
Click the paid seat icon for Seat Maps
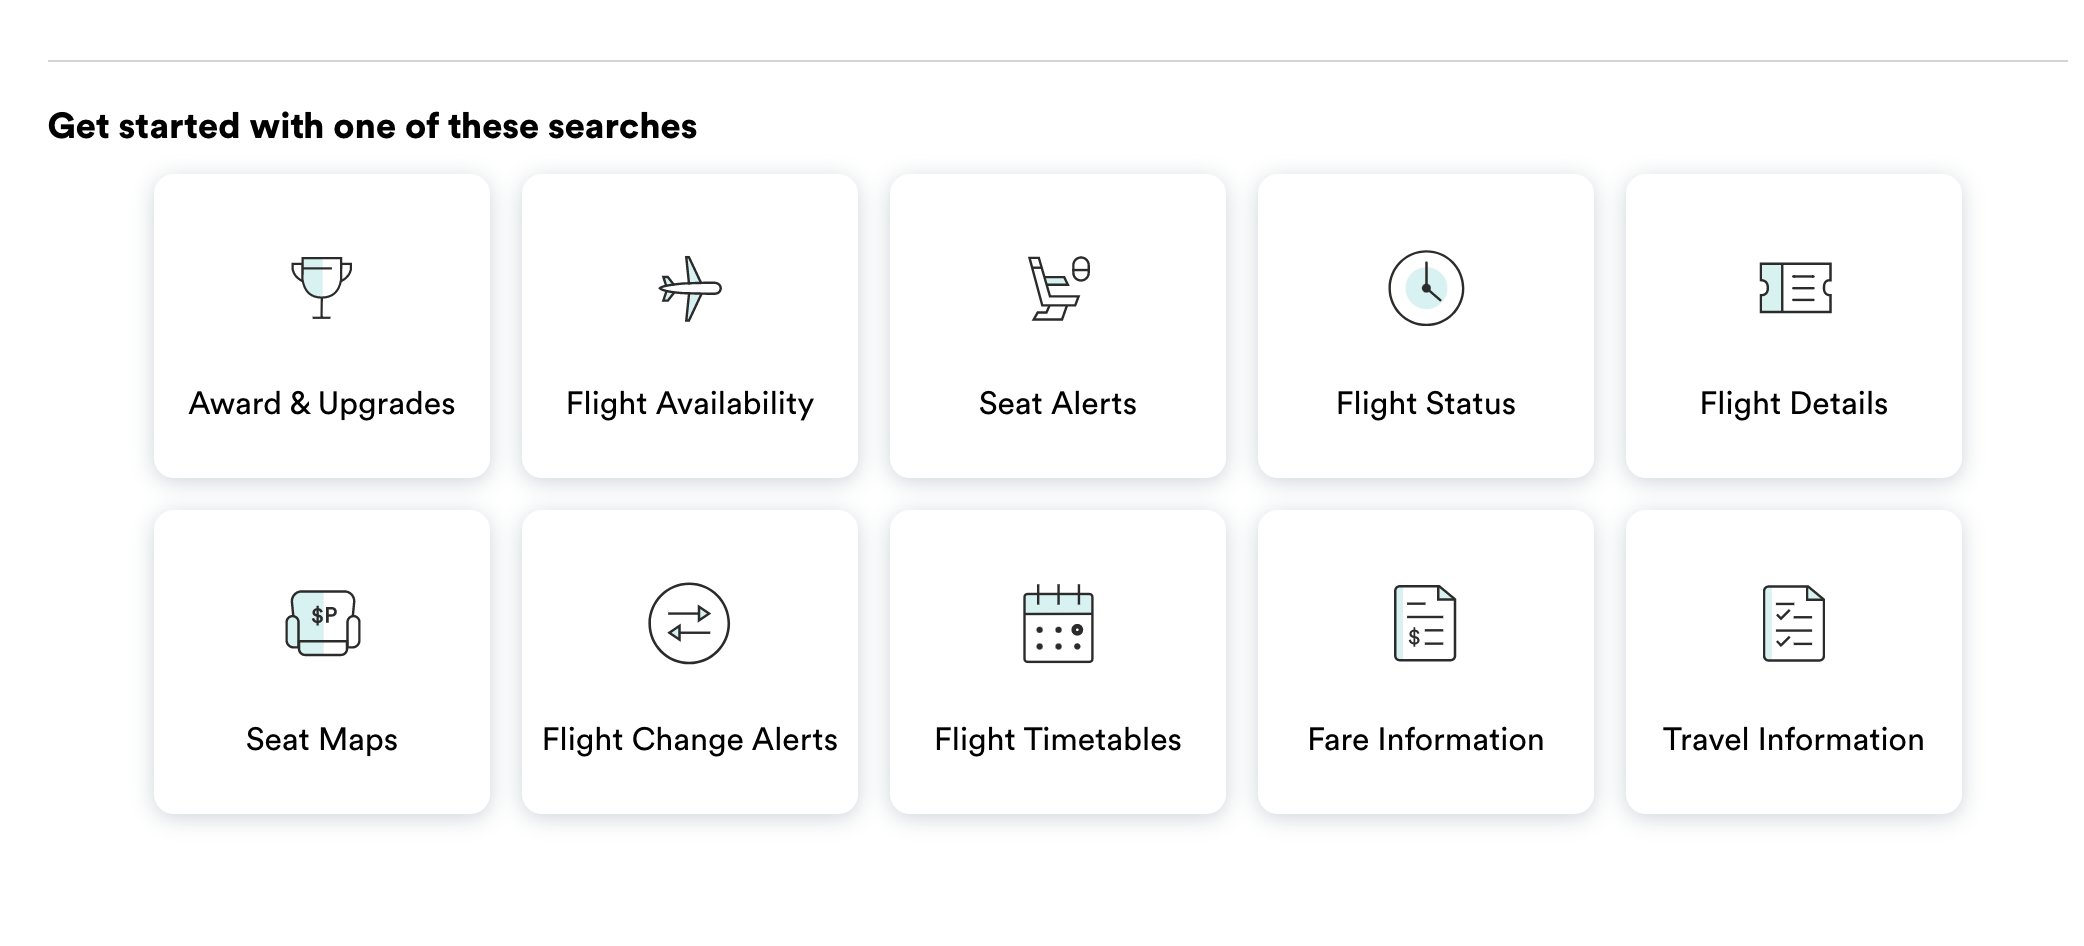322,623
